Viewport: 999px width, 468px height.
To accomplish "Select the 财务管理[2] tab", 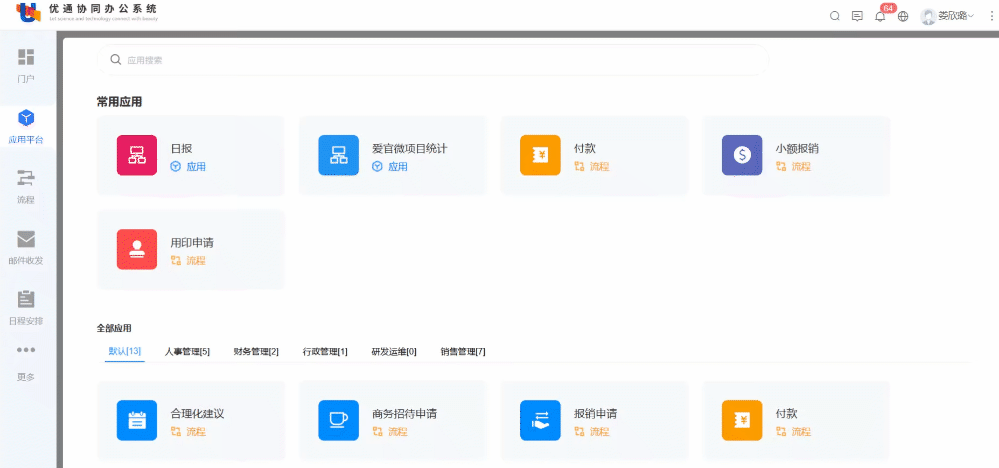I will point(256,352).
